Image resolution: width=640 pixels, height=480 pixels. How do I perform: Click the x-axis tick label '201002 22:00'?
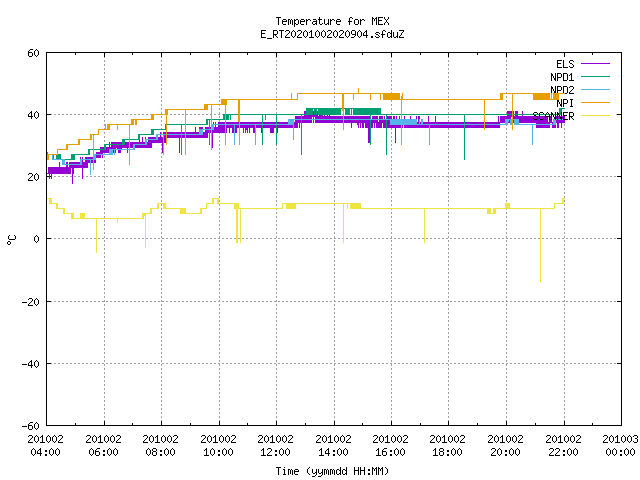point(564,445)
